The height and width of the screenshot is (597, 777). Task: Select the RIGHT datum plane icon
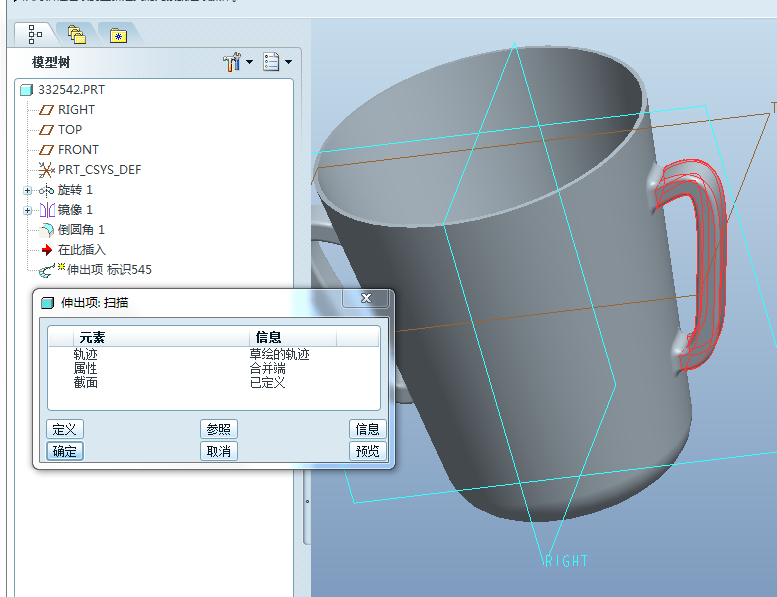coord(46,110)
